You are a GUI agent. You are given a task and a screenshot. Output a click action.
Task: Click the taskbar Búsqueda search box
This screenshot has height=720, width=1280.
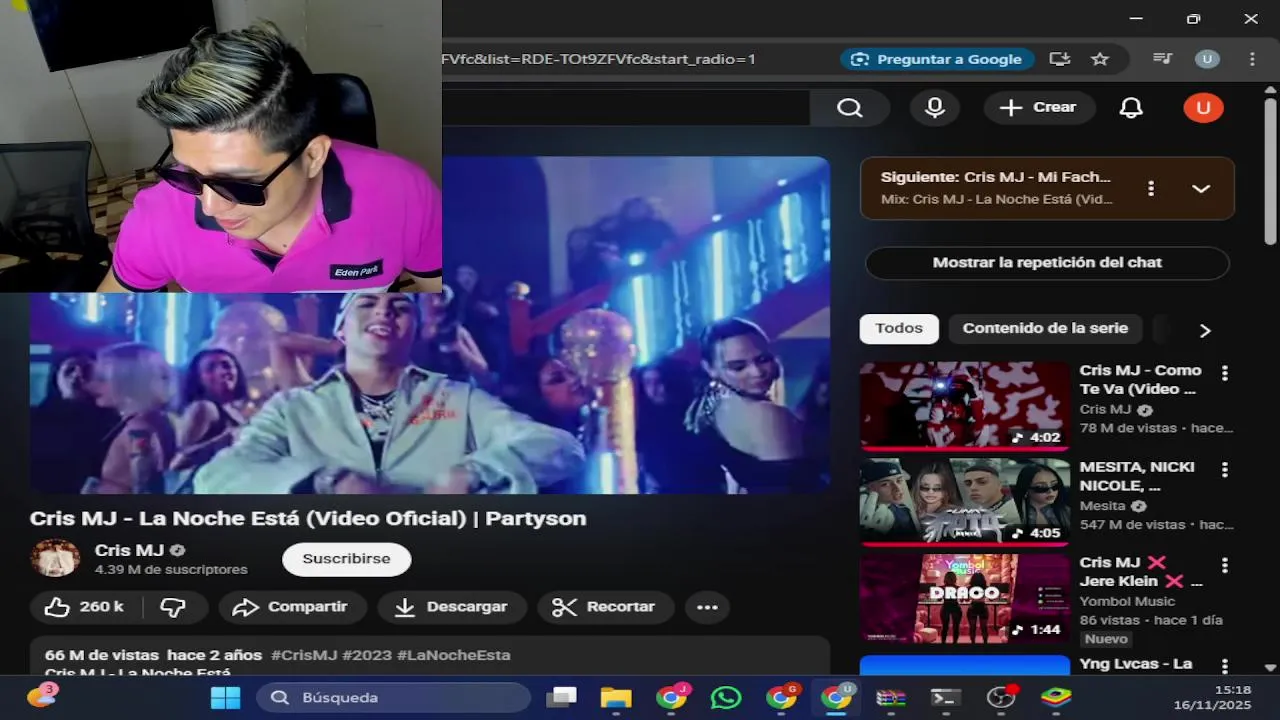[x=394, y=697]
